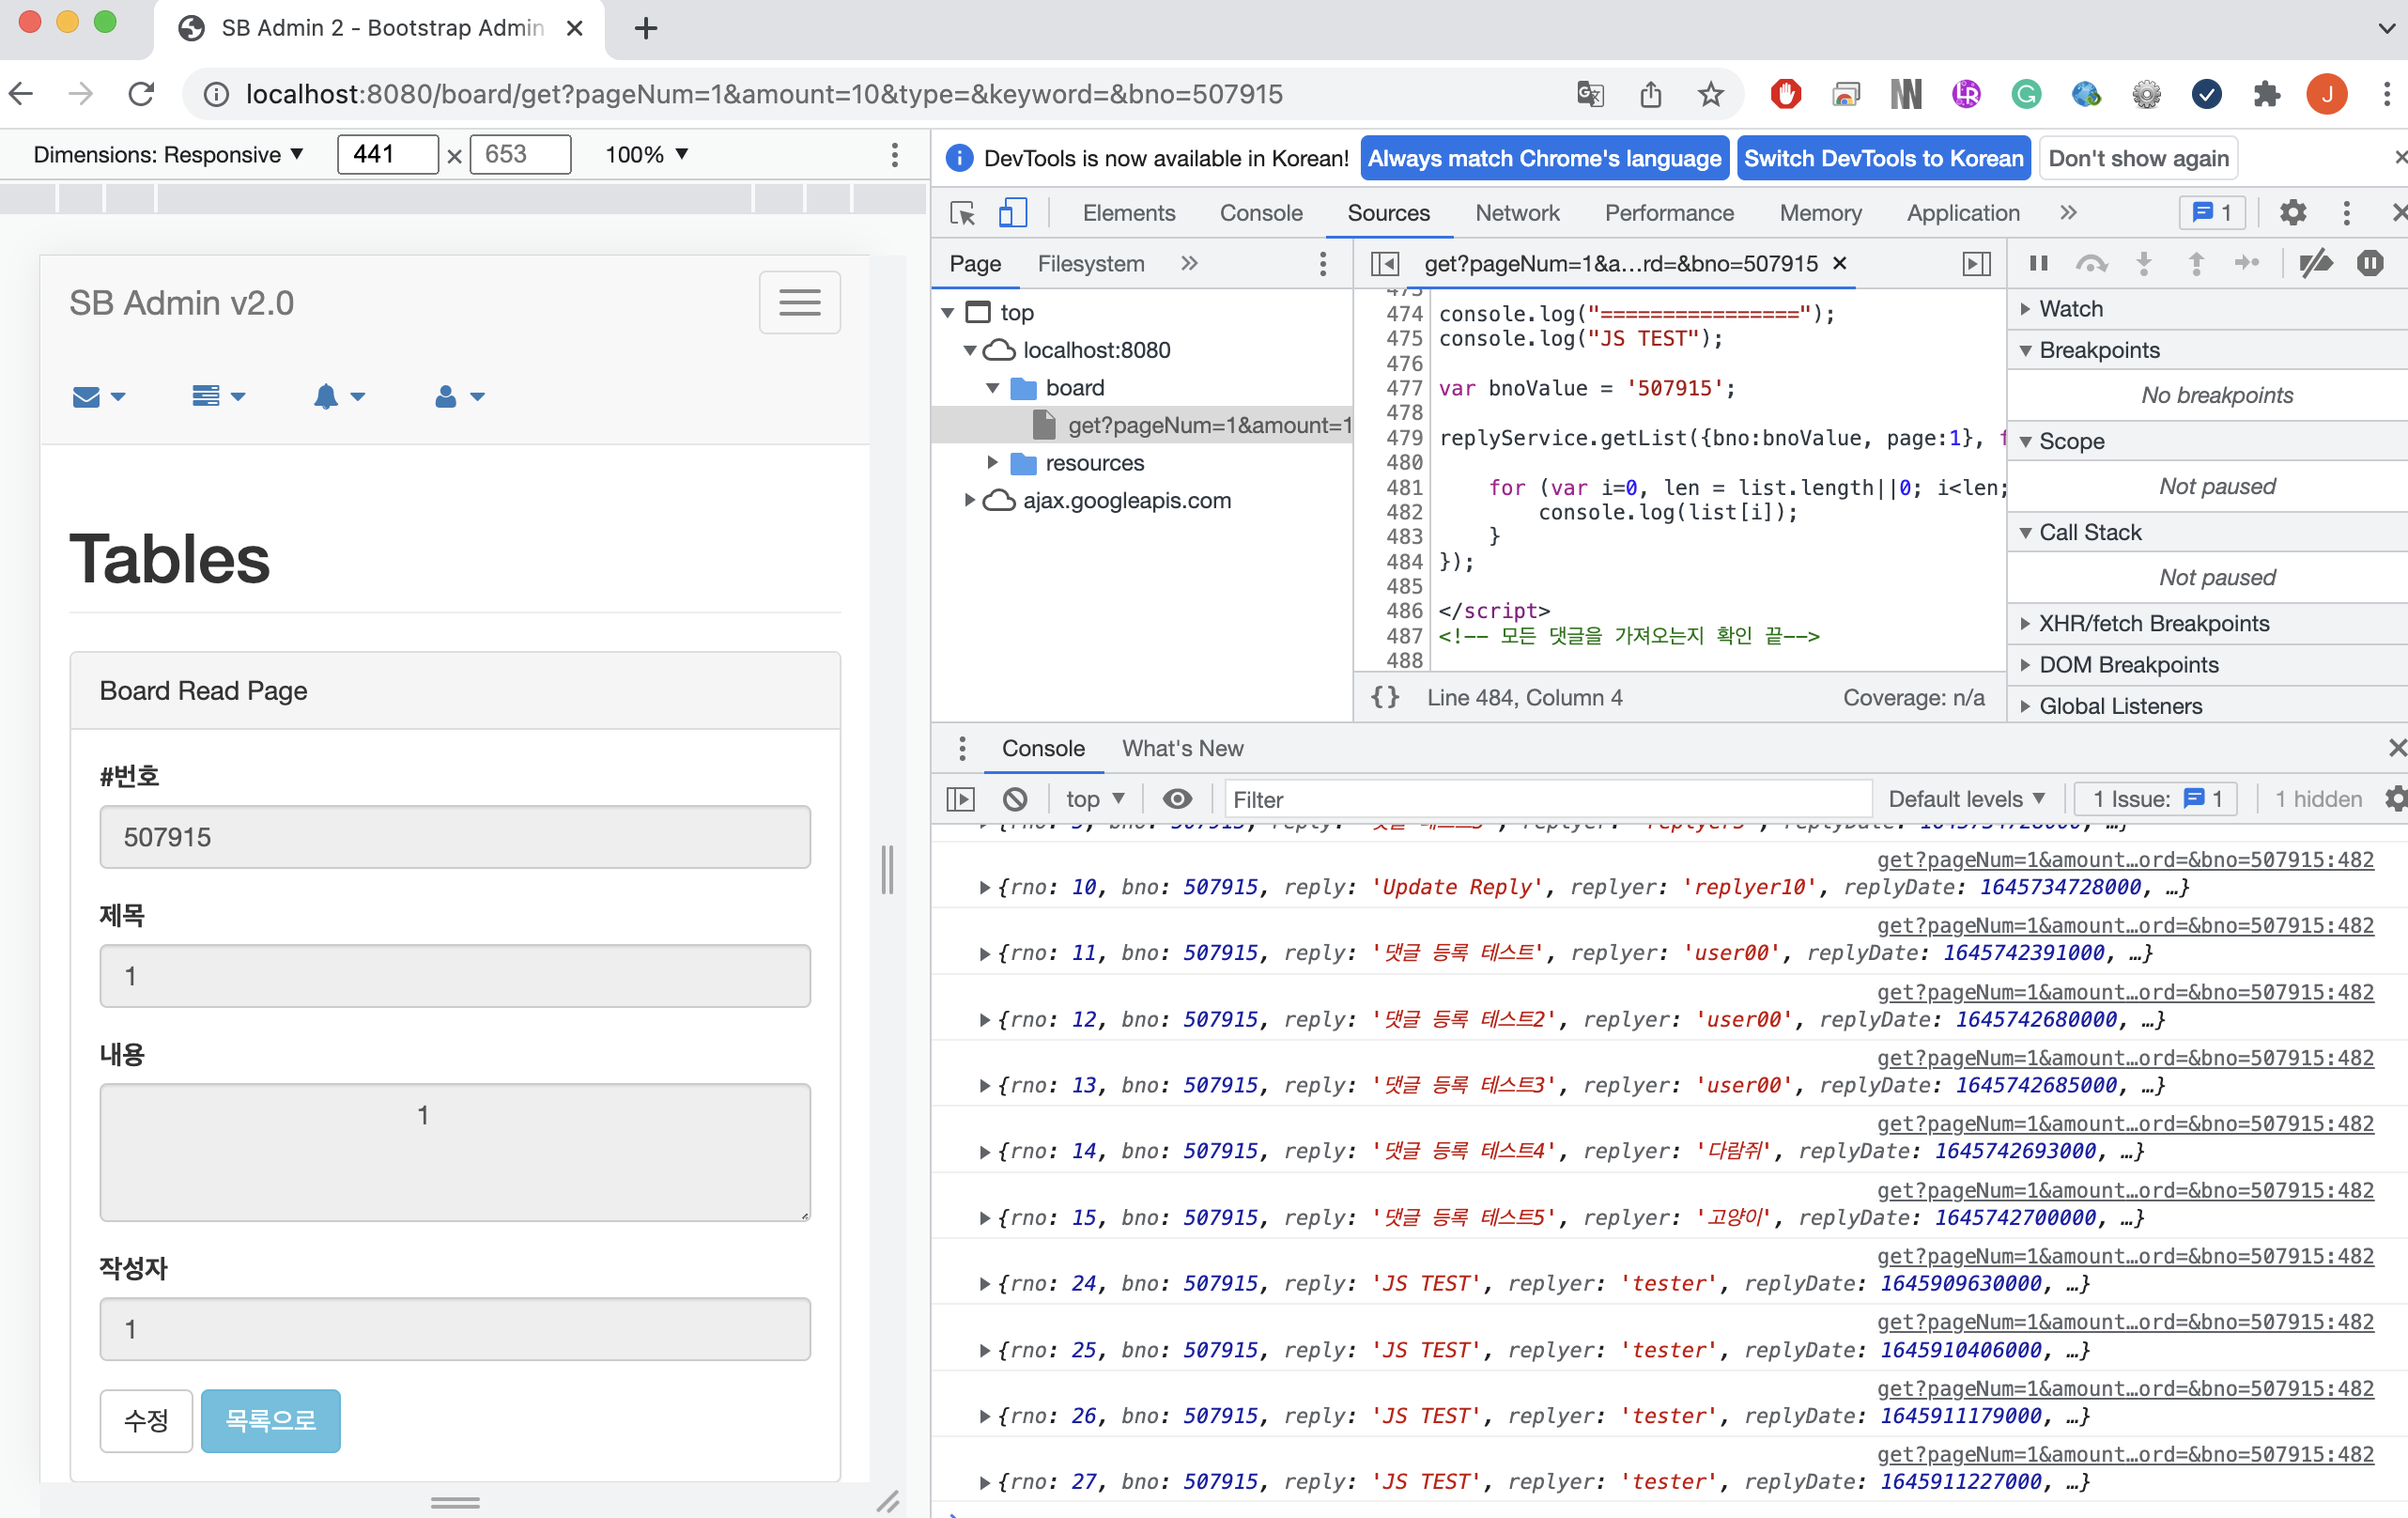Open the bell alerts dropdown
The height and width of the screenshot is (1518, 2408).
coord(337,397)
